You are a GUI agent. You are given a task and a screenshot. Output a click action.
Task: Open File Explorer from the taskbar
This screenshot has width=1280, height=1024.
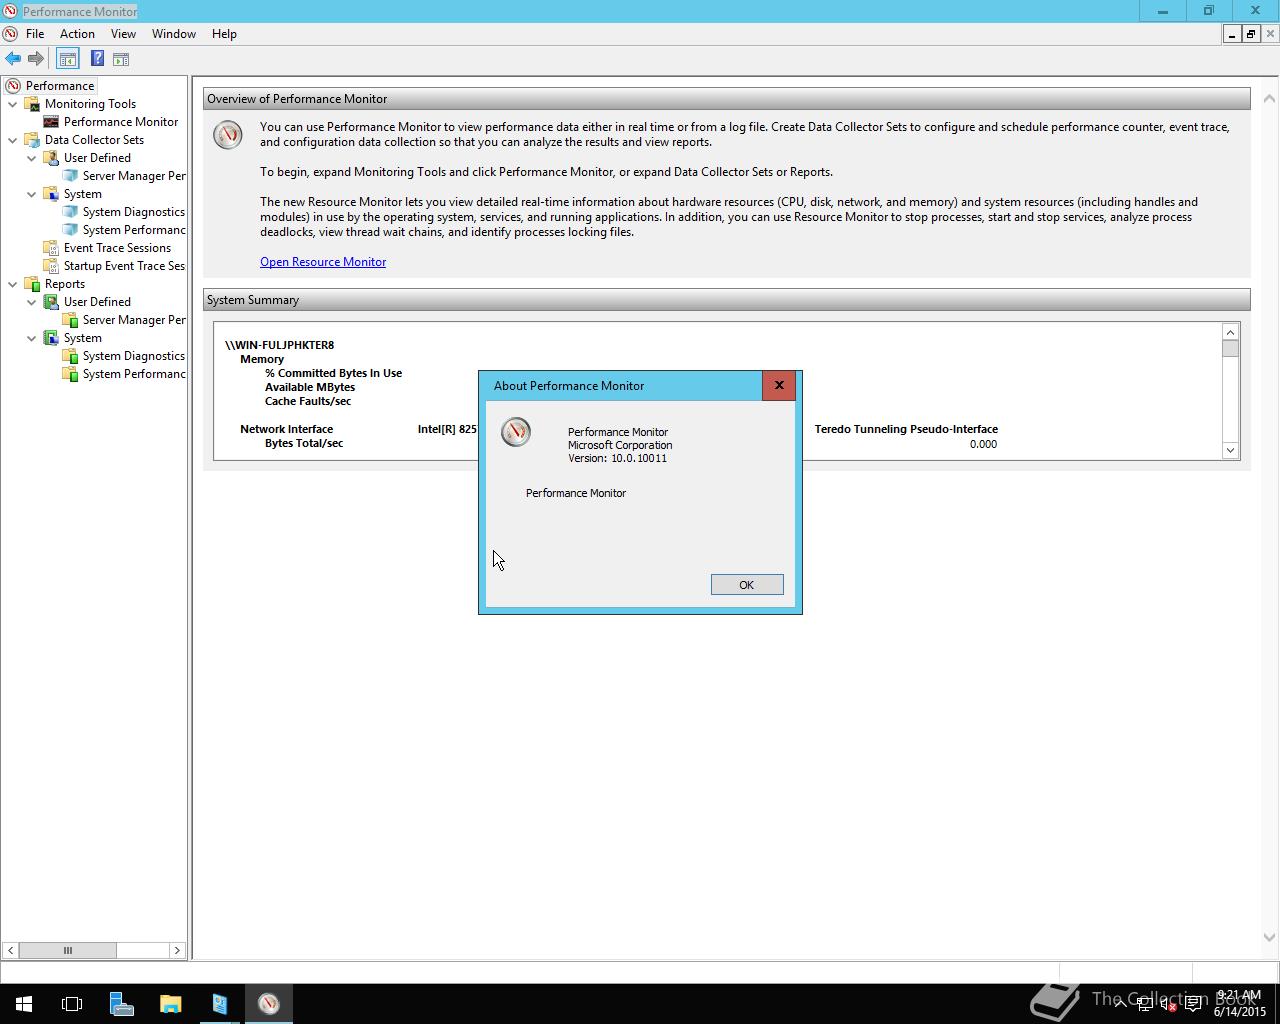click(x=170, y=1004)
